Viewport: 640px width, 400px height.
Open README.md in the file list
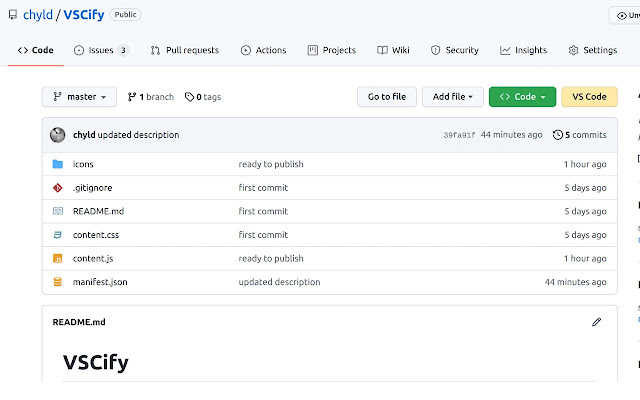(98, 211)
